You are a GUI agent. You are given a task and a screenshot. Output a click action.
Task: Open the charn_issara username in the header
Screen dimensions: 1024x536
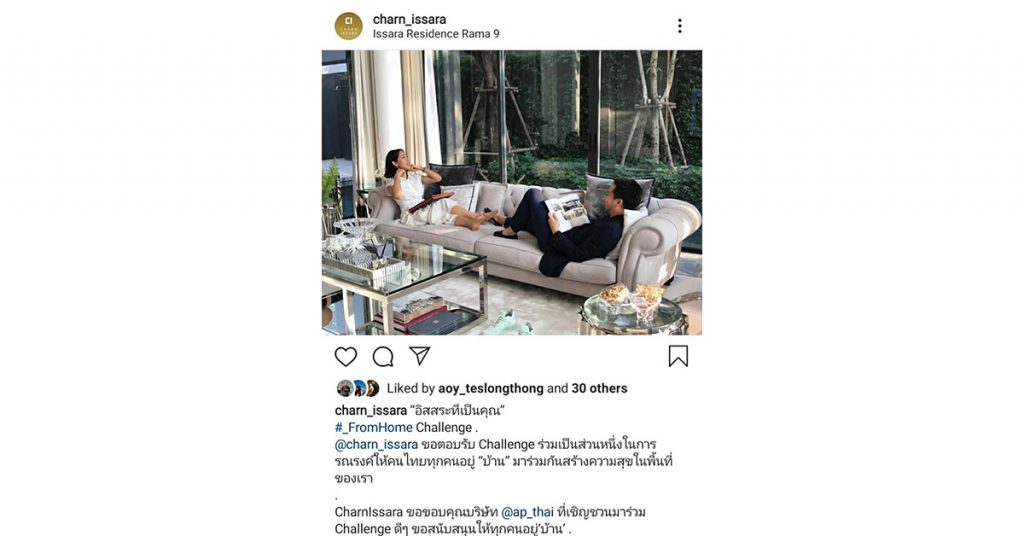[409, 19]
